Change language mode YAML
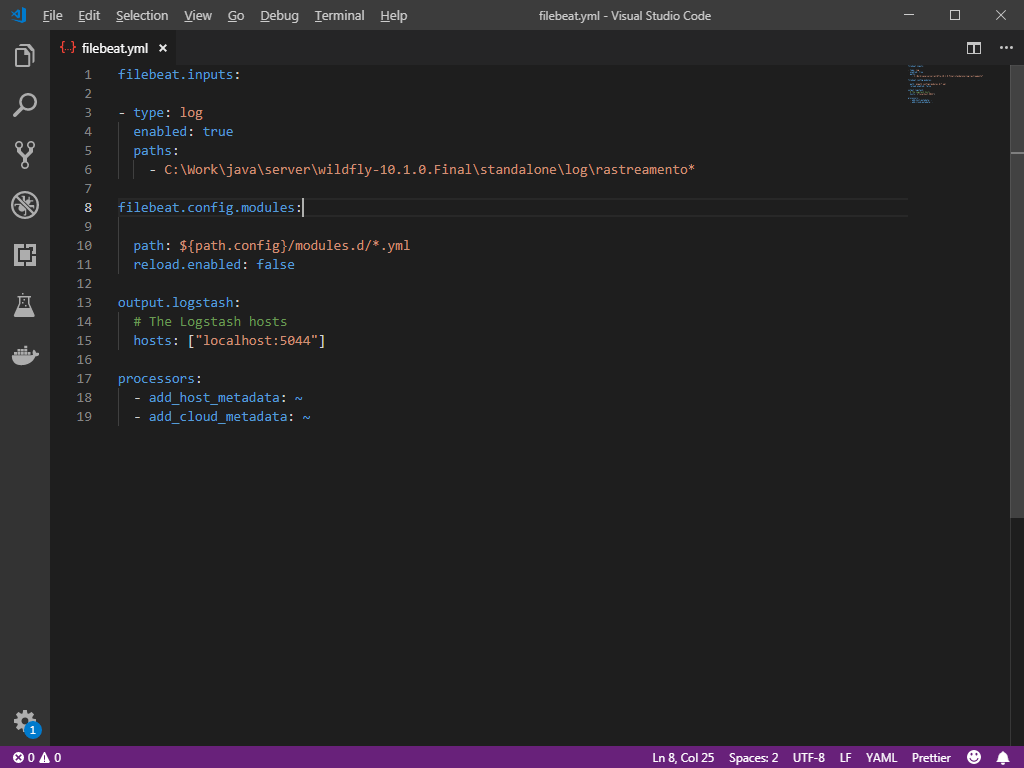The height and width of the screenshot is (768, 1024). (881, 758)
